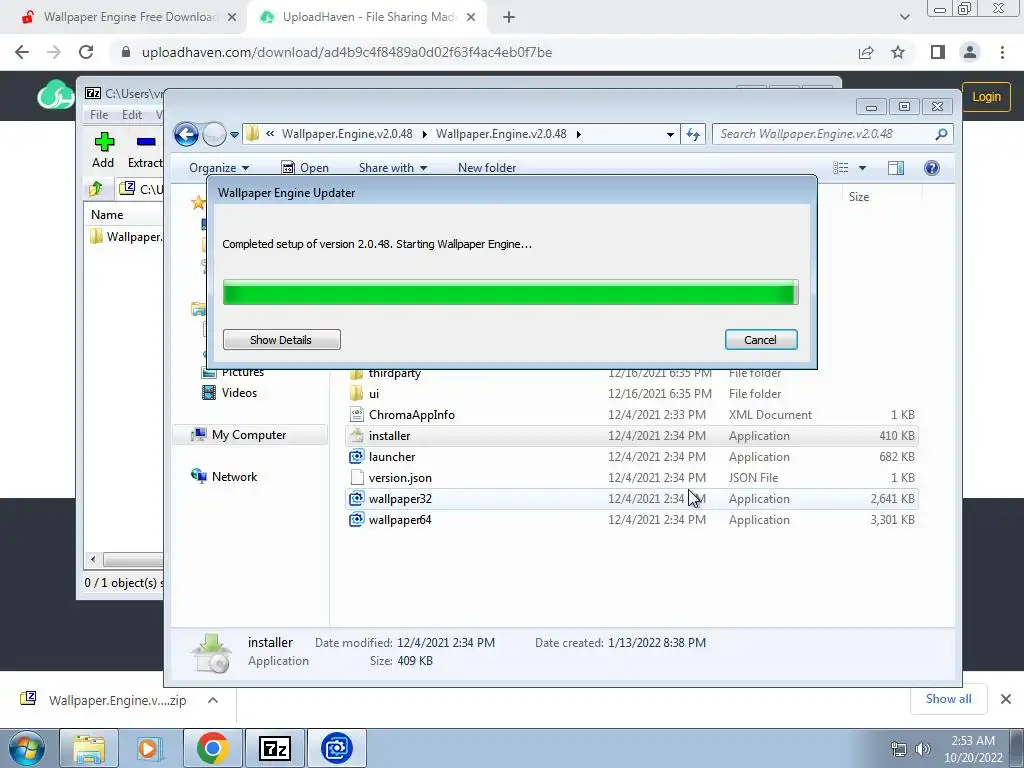Screen dimensions: 1024x768
Task: Open the Share with dropdown
Action: (392, 168)
